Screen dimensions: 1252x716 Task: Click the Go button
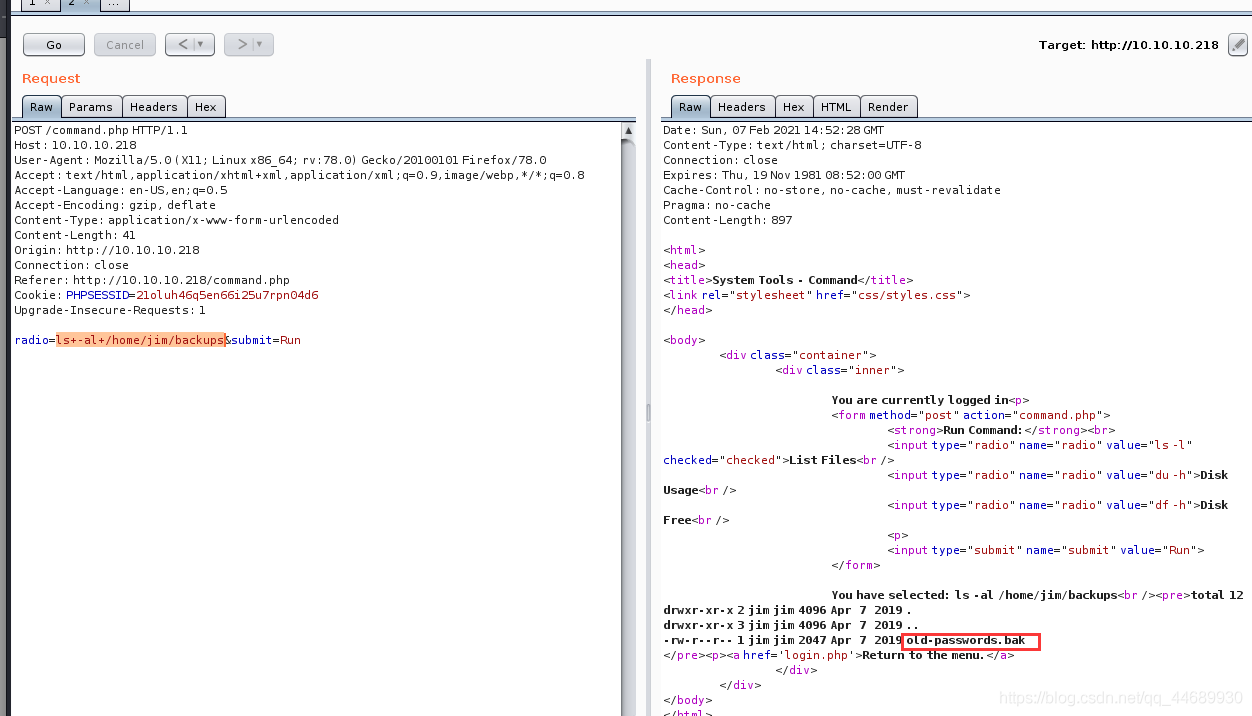(54, 44)
